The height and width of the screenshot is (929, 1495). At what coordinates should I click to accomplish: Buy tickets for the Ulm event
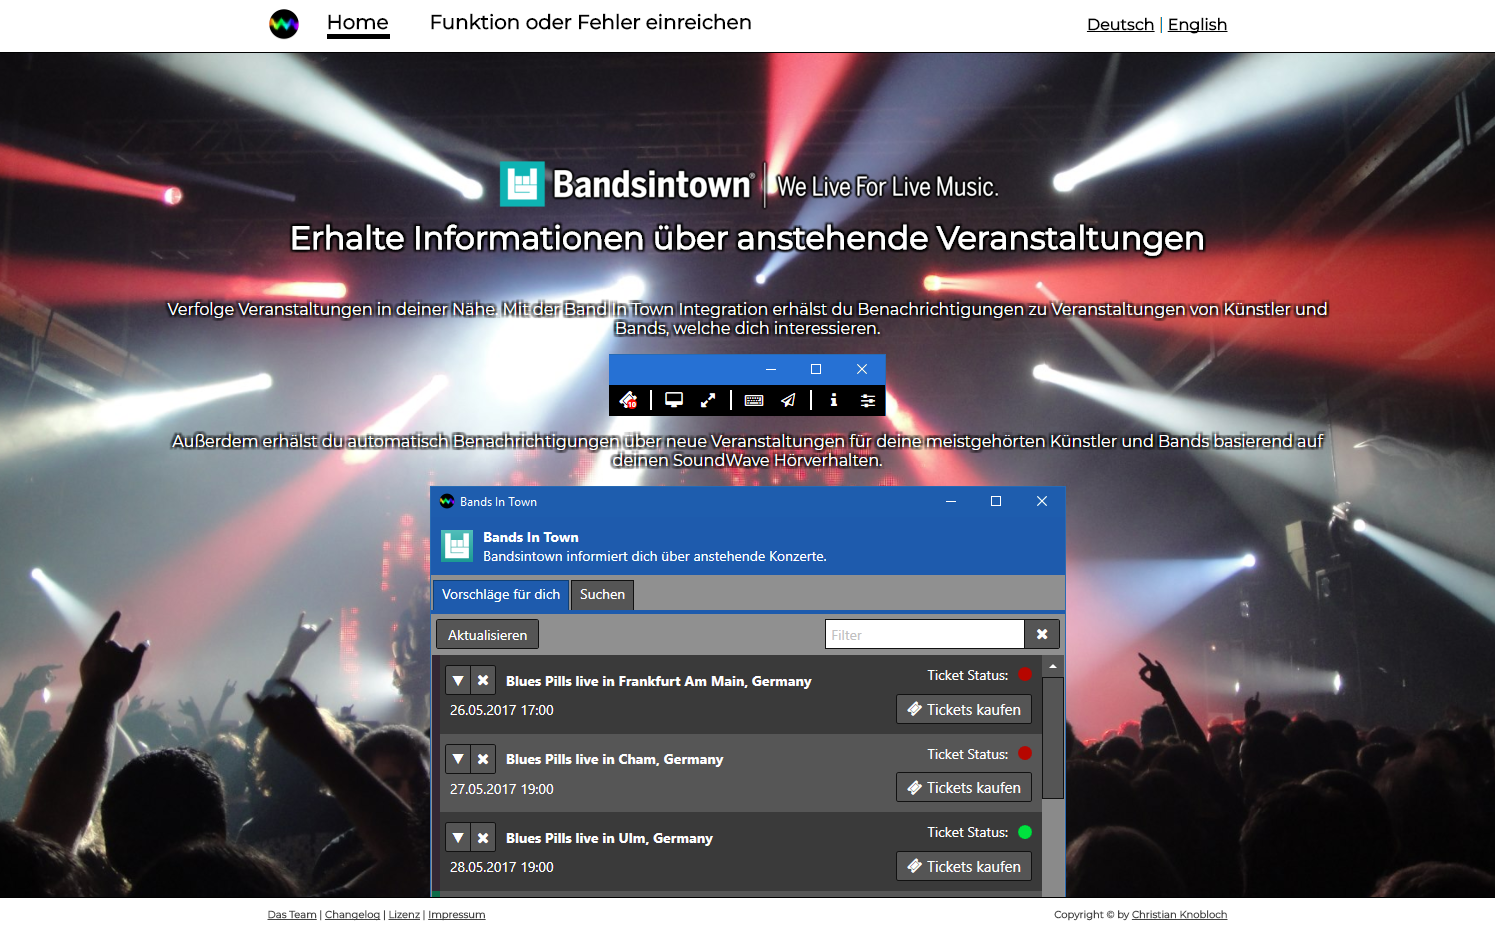click(964, 867)
